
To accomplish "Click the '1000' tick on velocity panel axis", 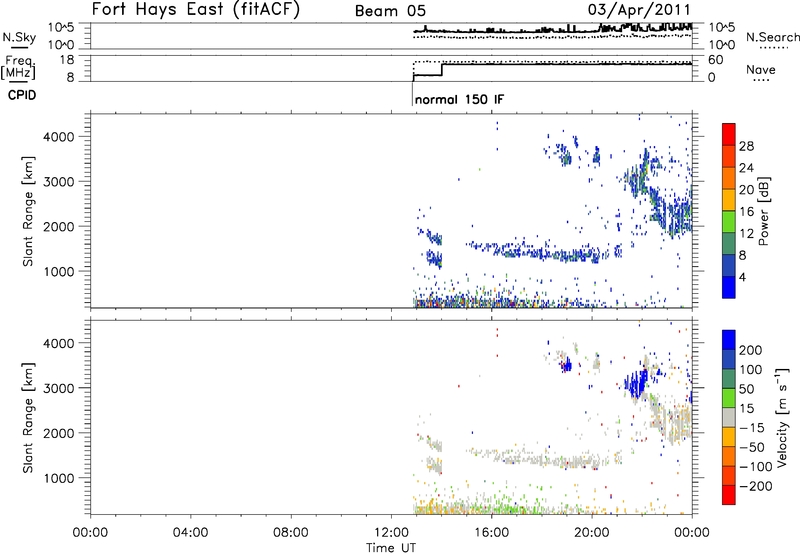I will point(59,478).
